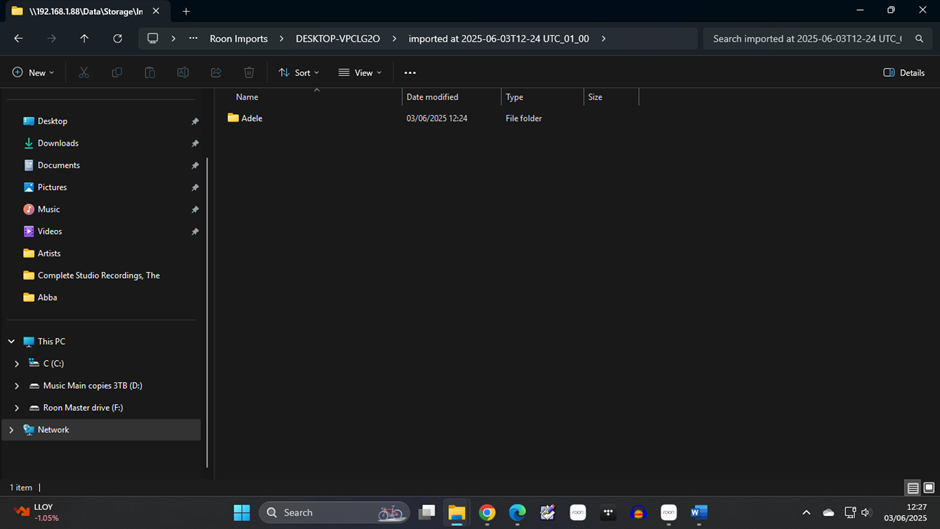940x529 pixels.
Task: Click the New button in toolbar
Action: coord(33,73)
